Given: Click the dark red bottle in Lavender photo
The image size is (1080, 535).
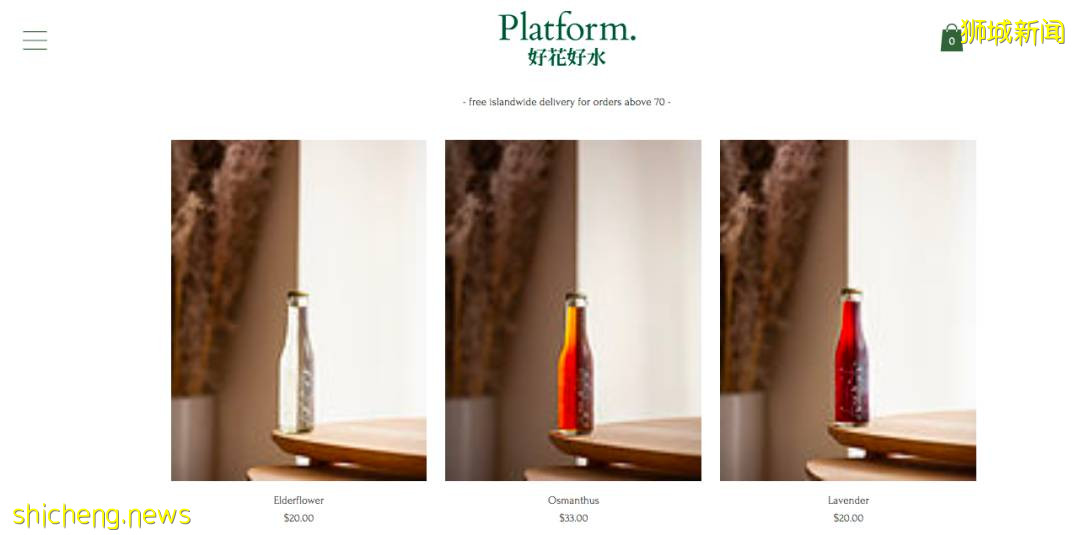Looking at the screenshot, I should [851, 357].
